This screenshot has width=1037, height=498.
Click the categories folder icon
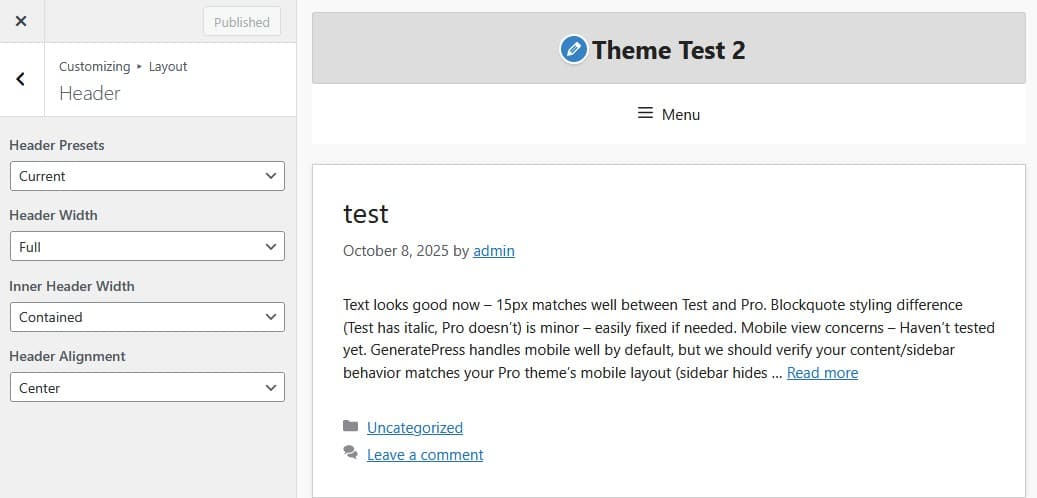(350, 427)
